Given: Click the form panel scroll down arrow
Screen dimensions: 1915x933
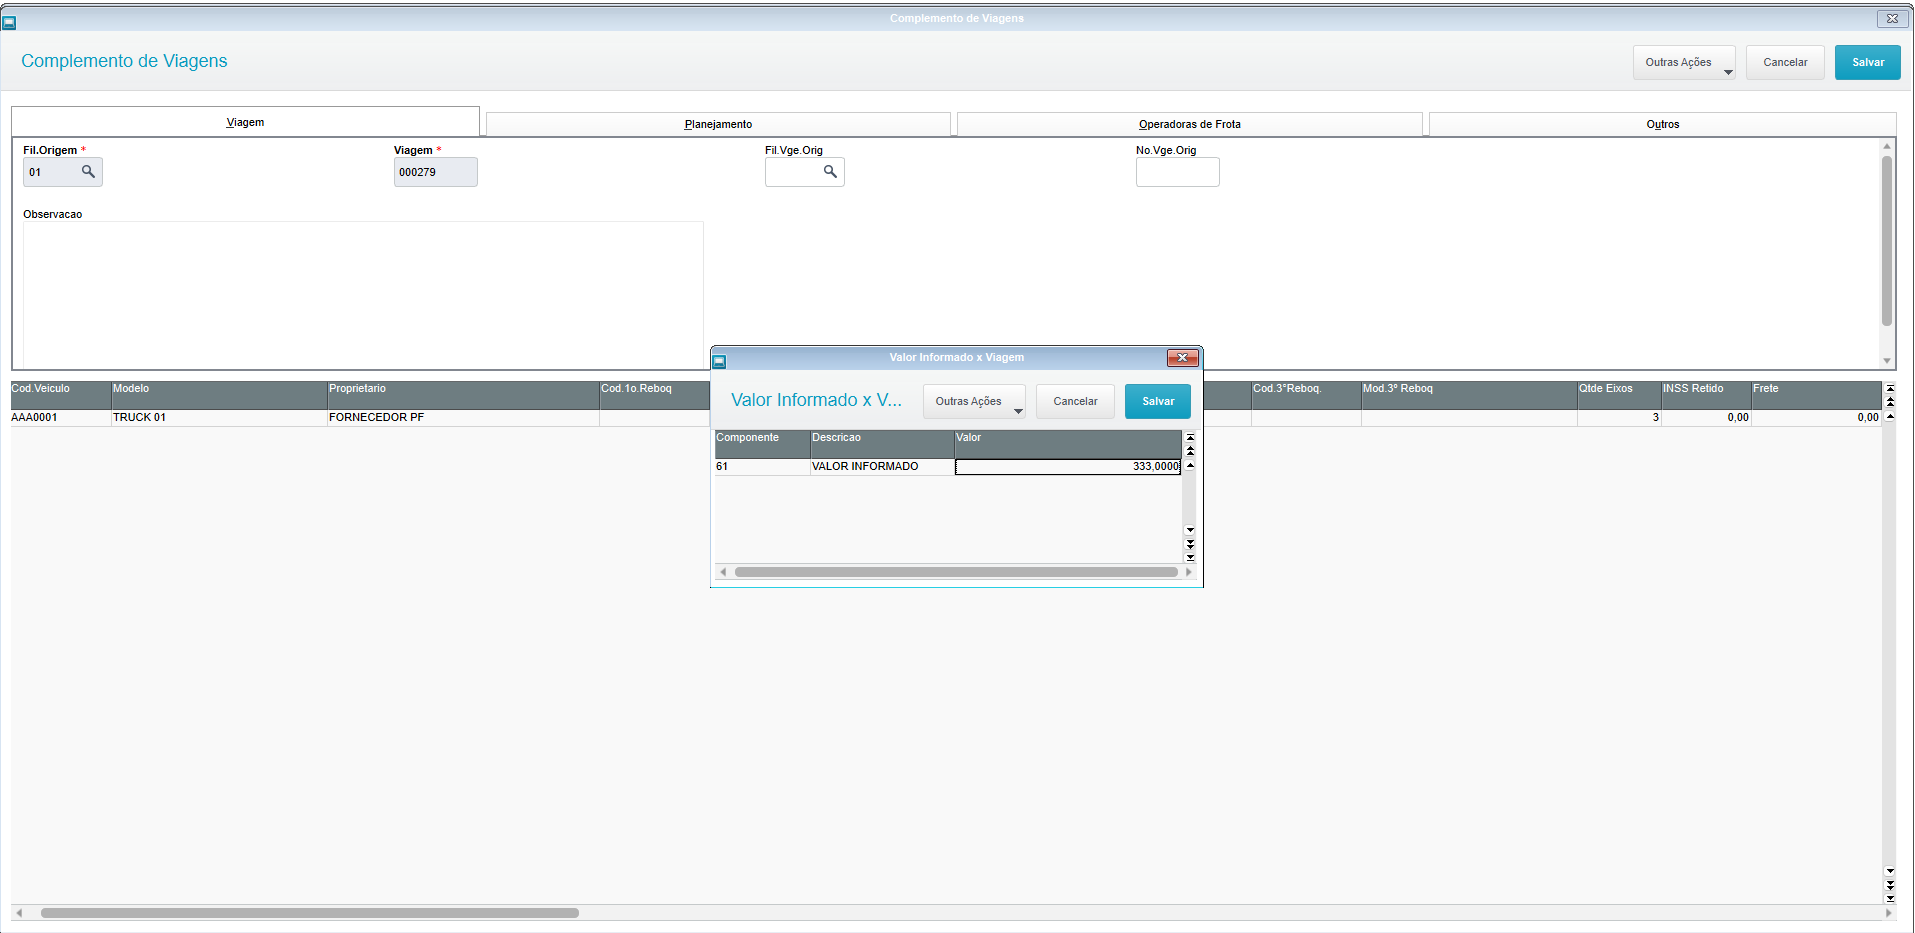Looking at the screenshot, I should pyautogui.click(x=1887, y=361).
